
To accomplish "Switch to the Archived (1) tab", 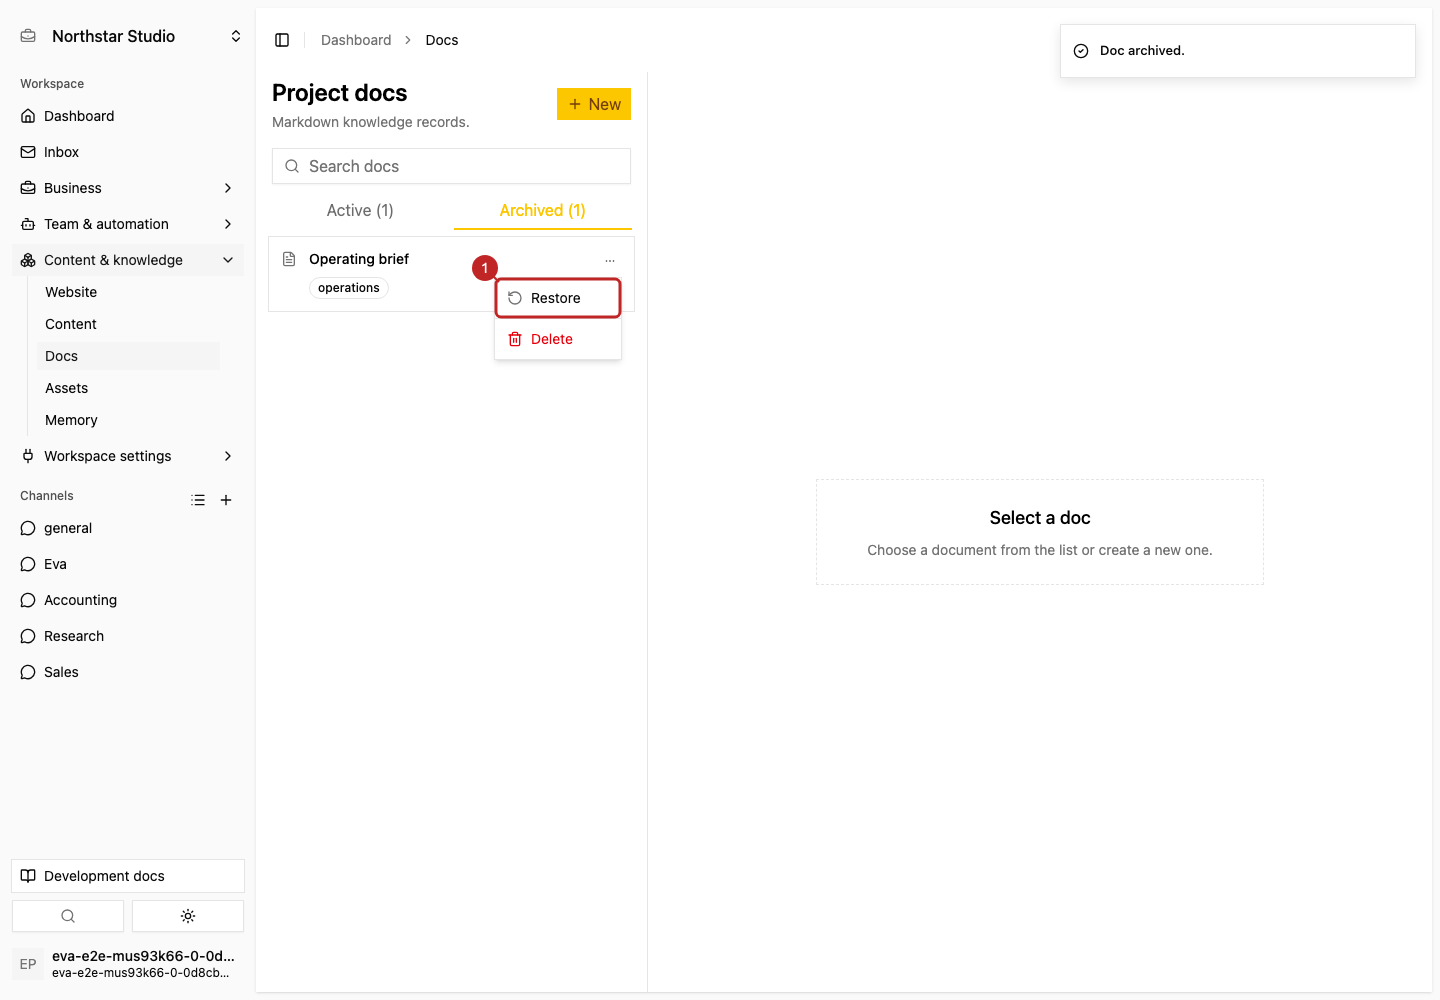I will coord(542,210).
